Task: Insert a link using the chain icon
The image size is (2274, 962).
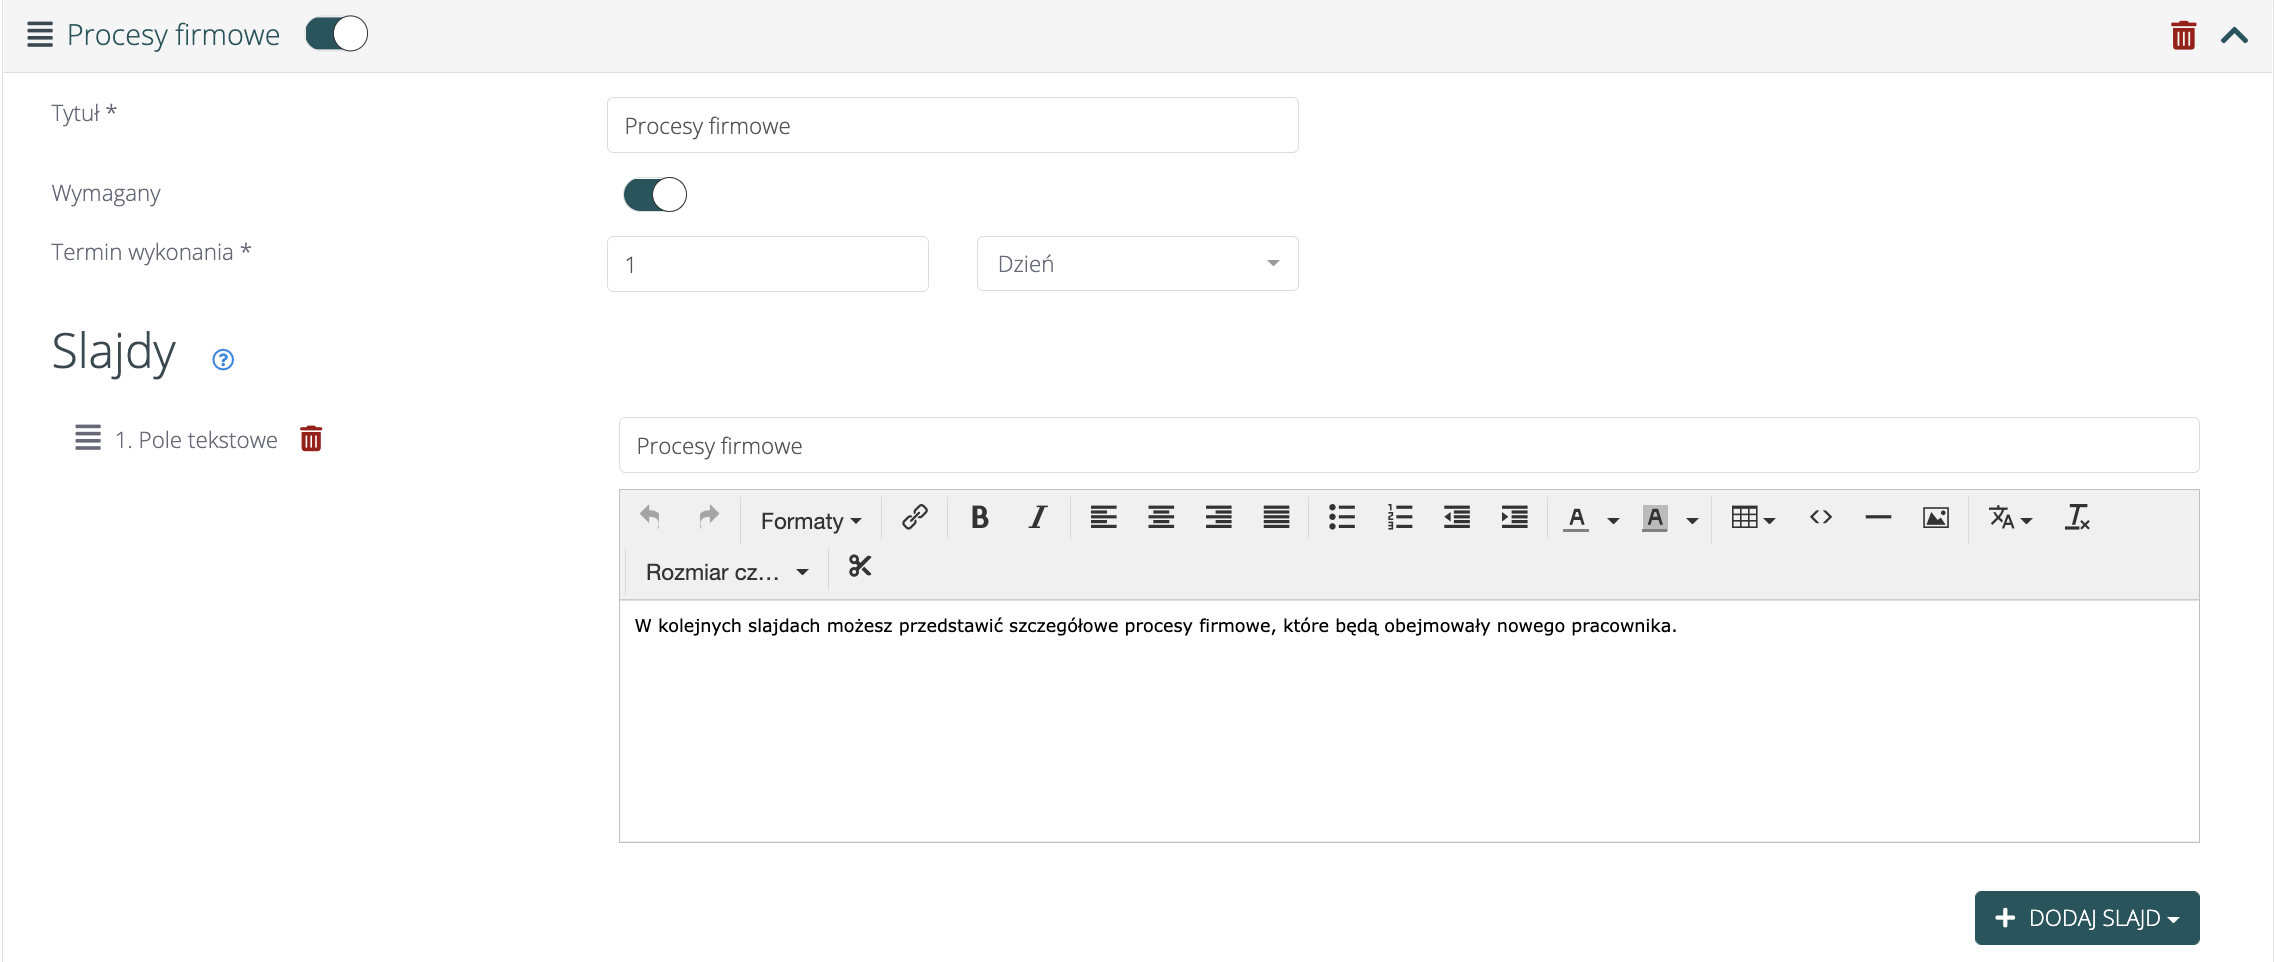Action: tap(914, 517)
